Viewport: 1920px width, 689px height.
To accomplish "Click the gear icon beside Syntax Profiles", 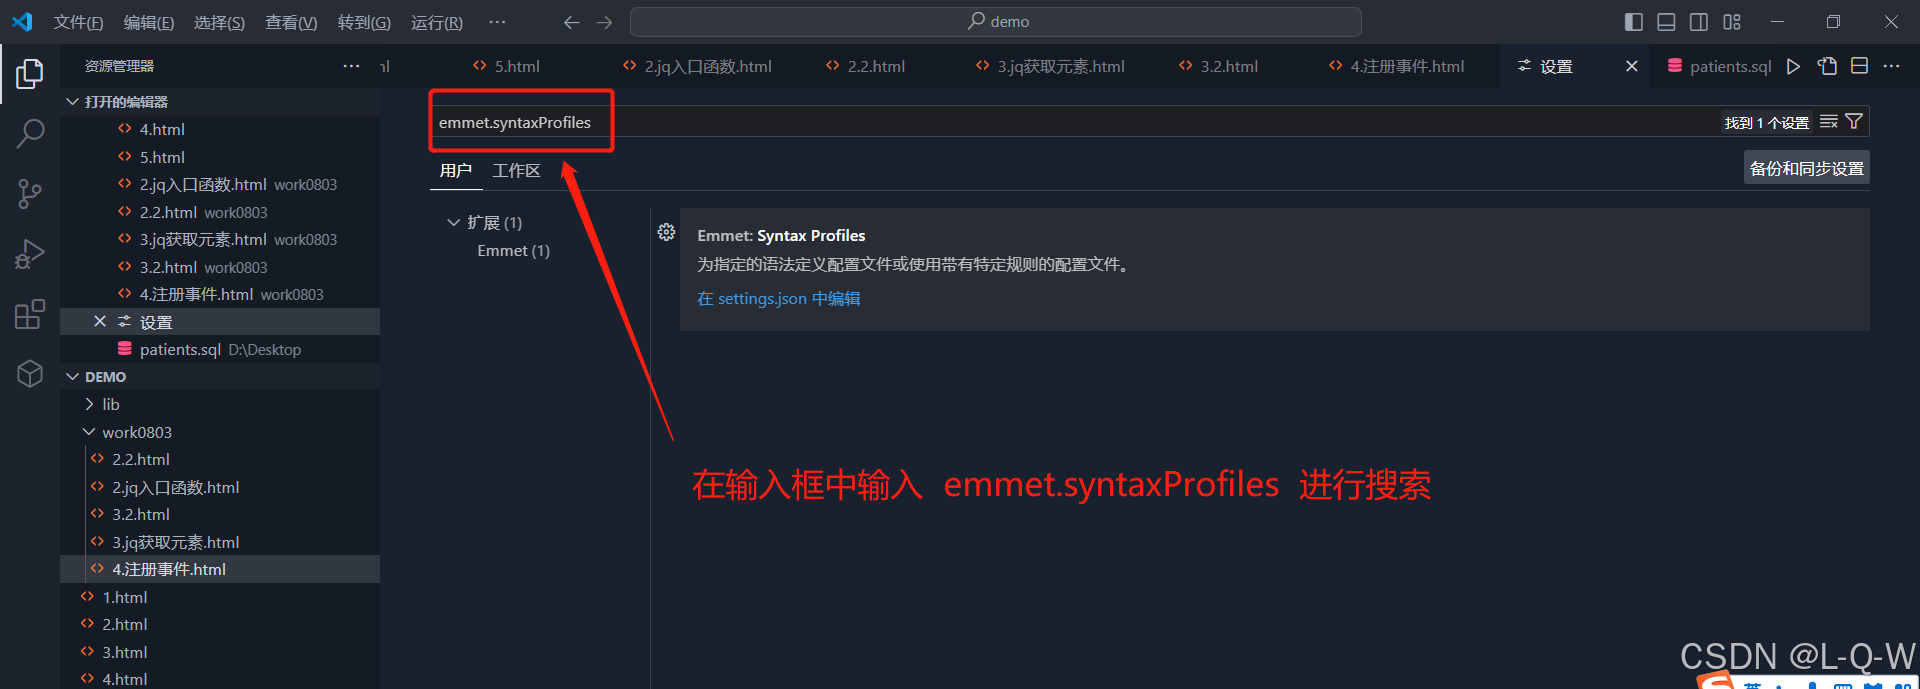I will click(x=666, y=233).
